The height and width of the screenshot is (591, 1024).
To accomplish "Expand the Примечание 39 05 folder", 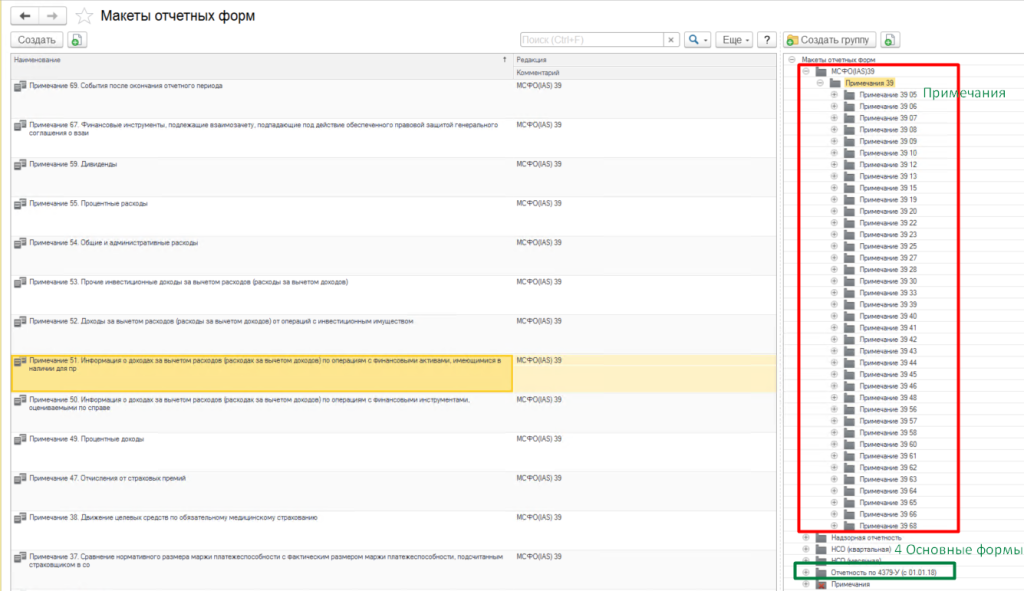I will [x=834, y=95].
